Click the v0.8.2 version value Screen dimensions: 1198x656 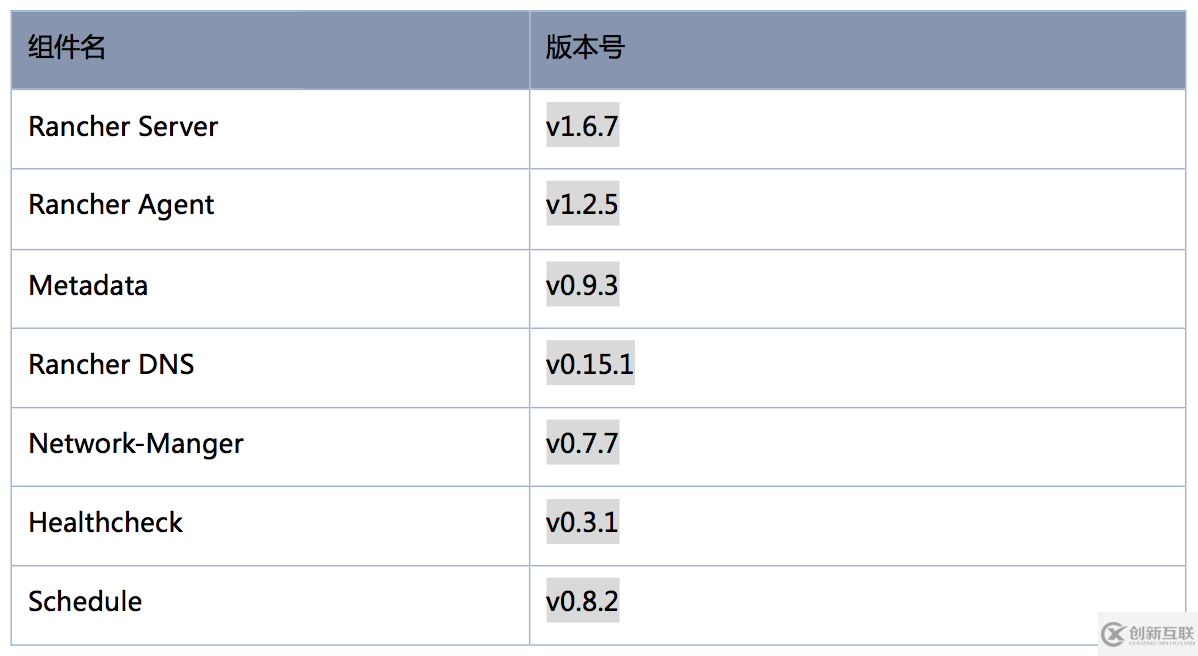tap(582, 601)
